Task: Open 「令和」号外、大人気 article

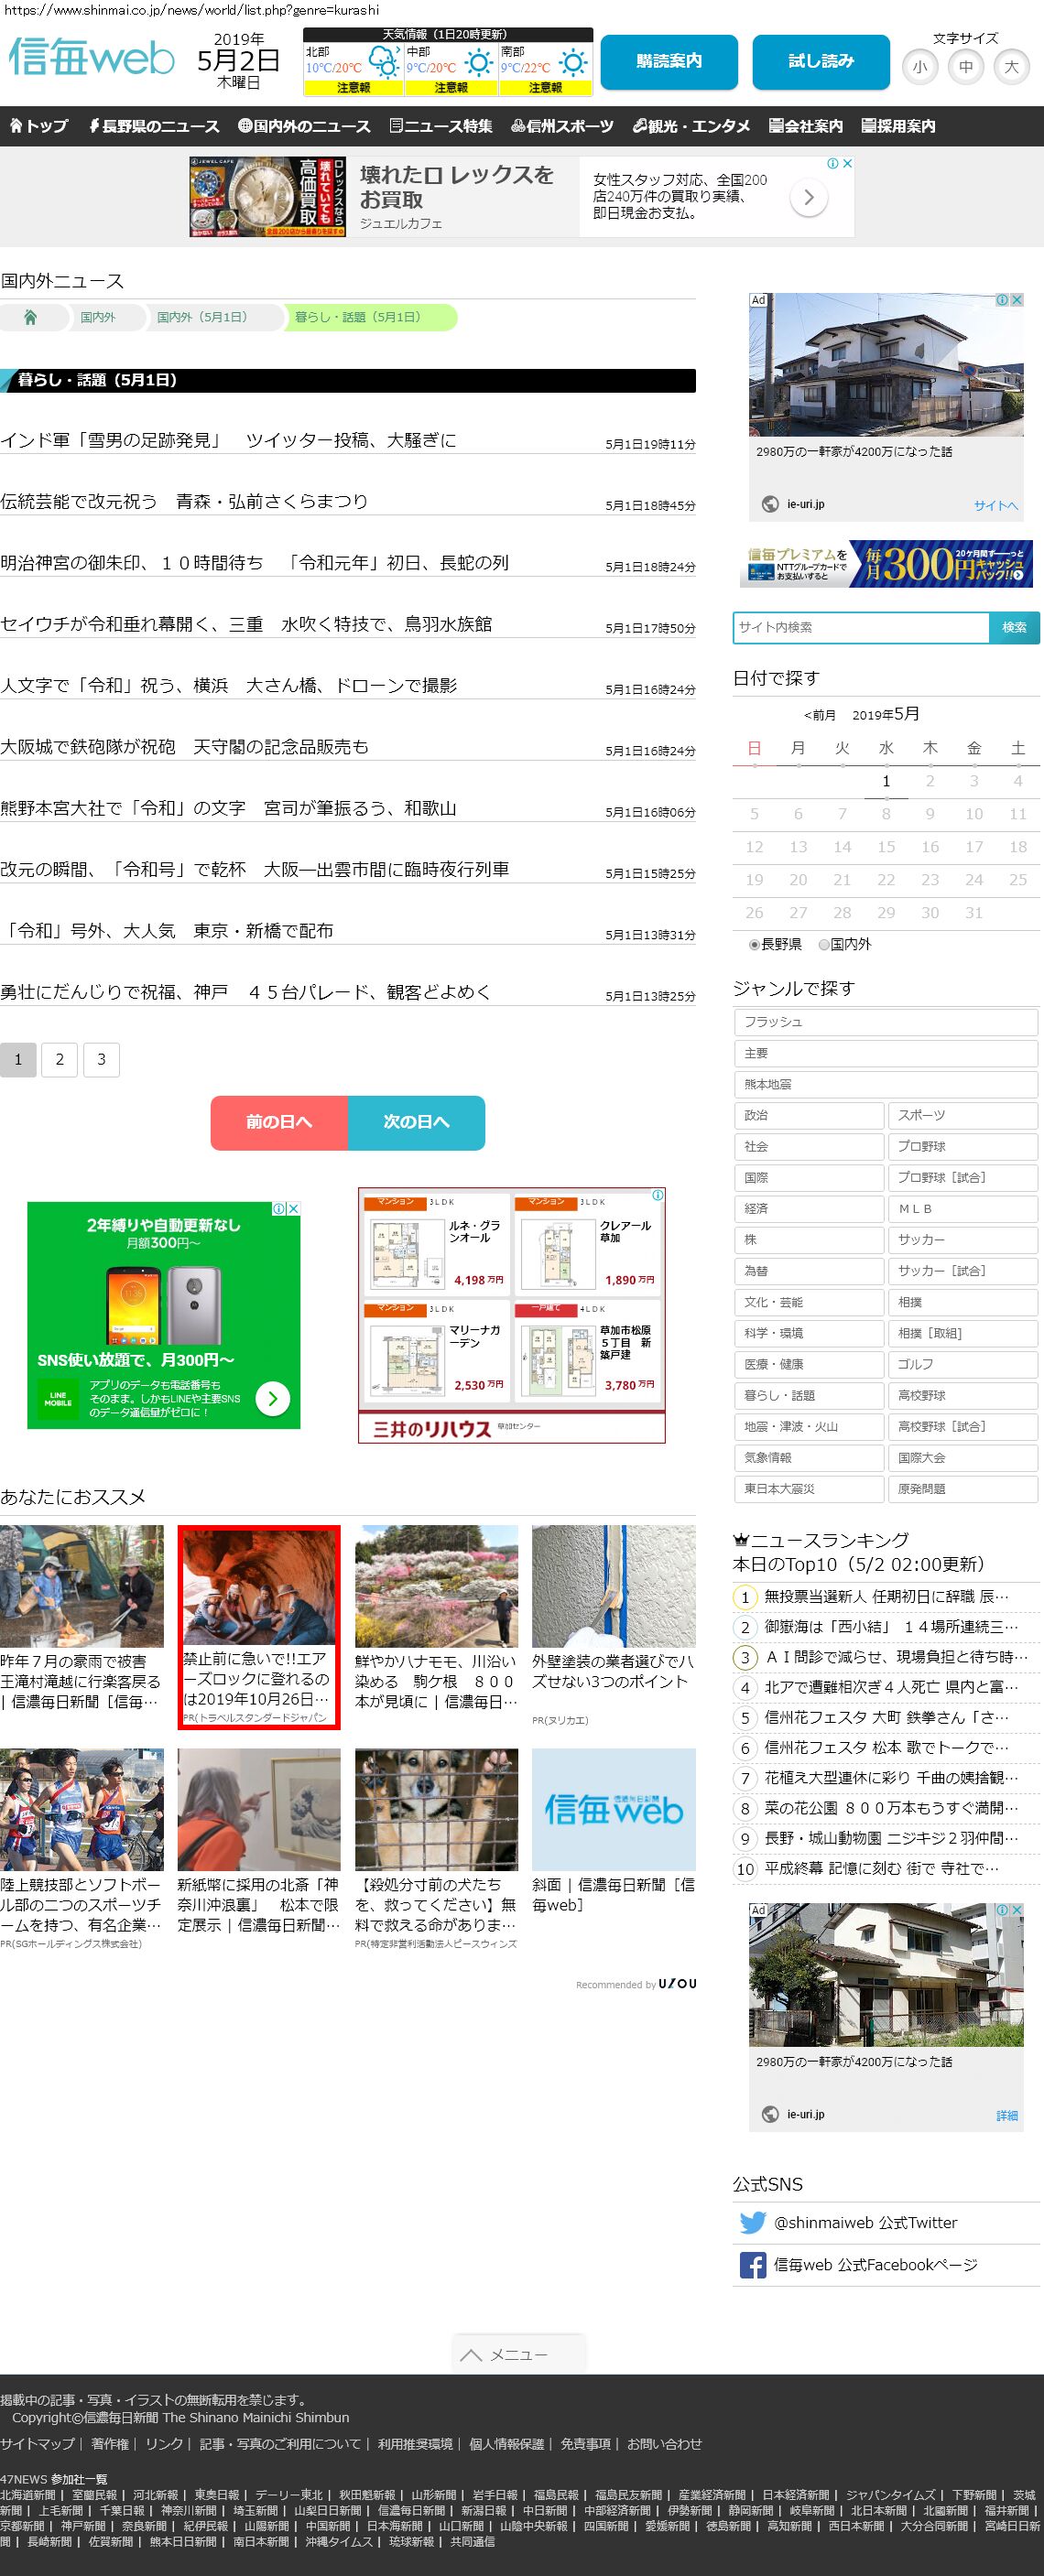Action: coord(167,931)
